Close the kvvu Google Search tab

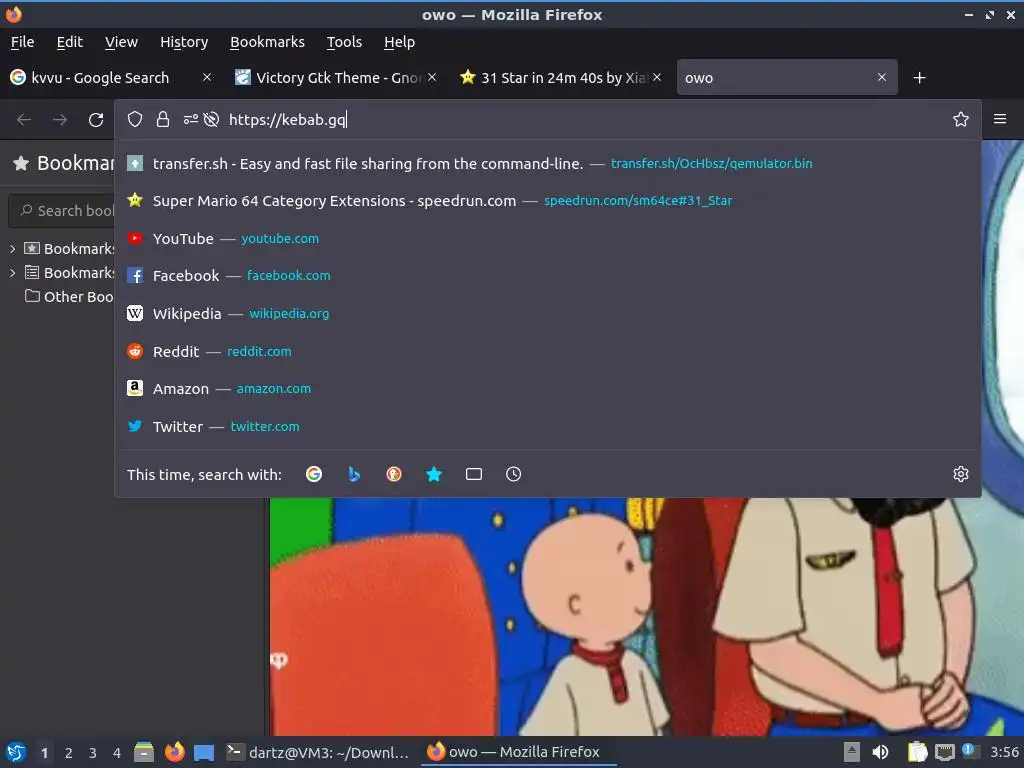pos(207,77)
